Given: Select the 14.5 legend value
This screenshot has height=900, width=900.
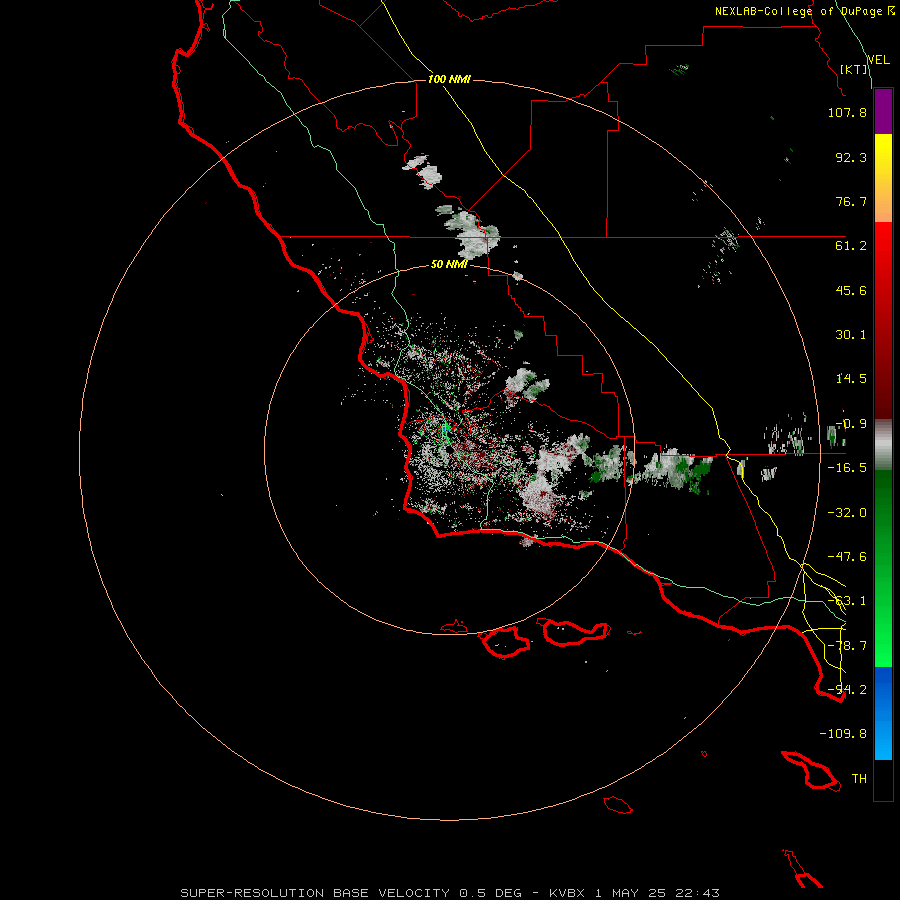Looking at the screenshot, I should coord(851,379).
